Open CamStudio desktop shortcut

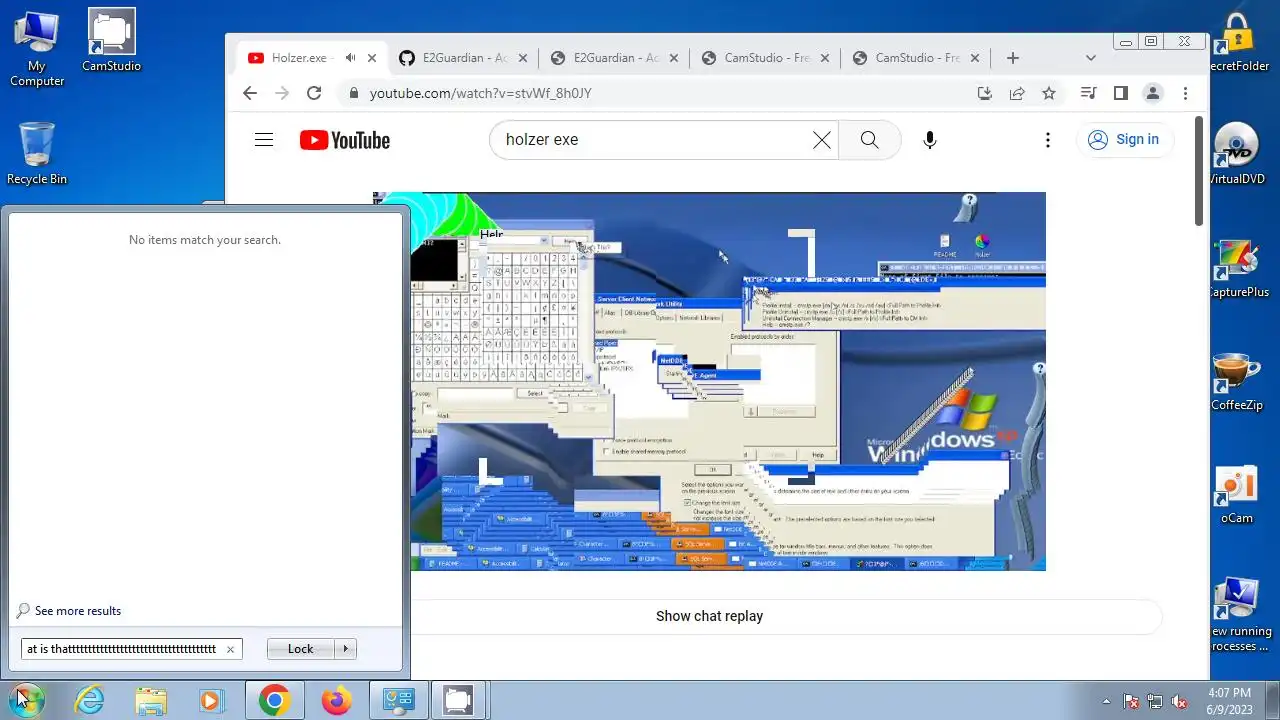(x=111, y=41)
